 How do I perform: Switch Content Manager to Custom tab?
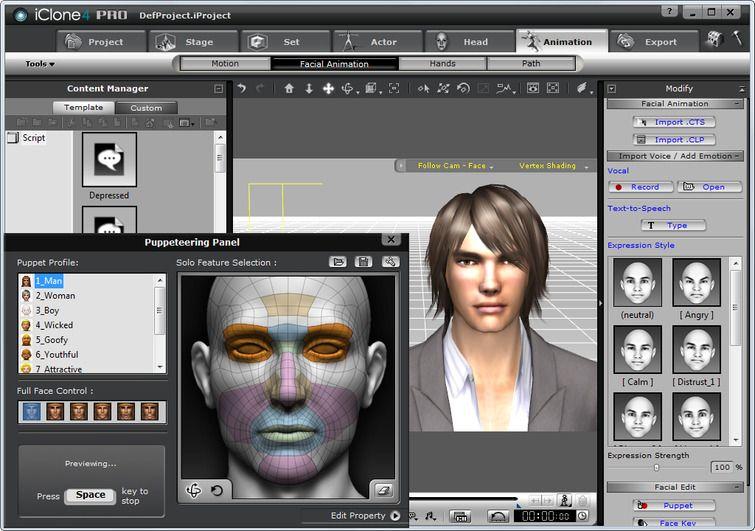coord(146,108)
